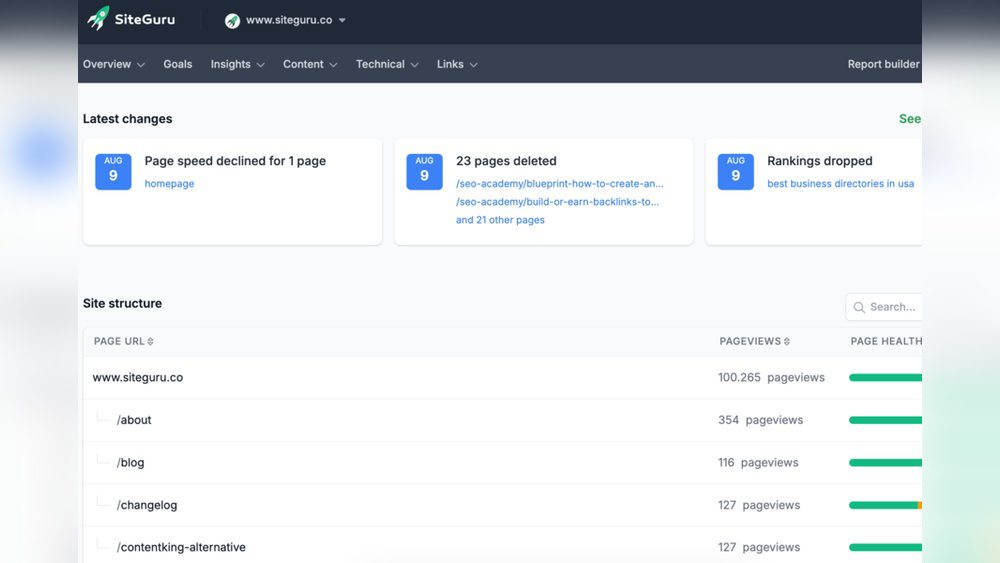Go to the Goals tab
The height and width of the screenshot is (563, 1000).
tap(177, 64)
